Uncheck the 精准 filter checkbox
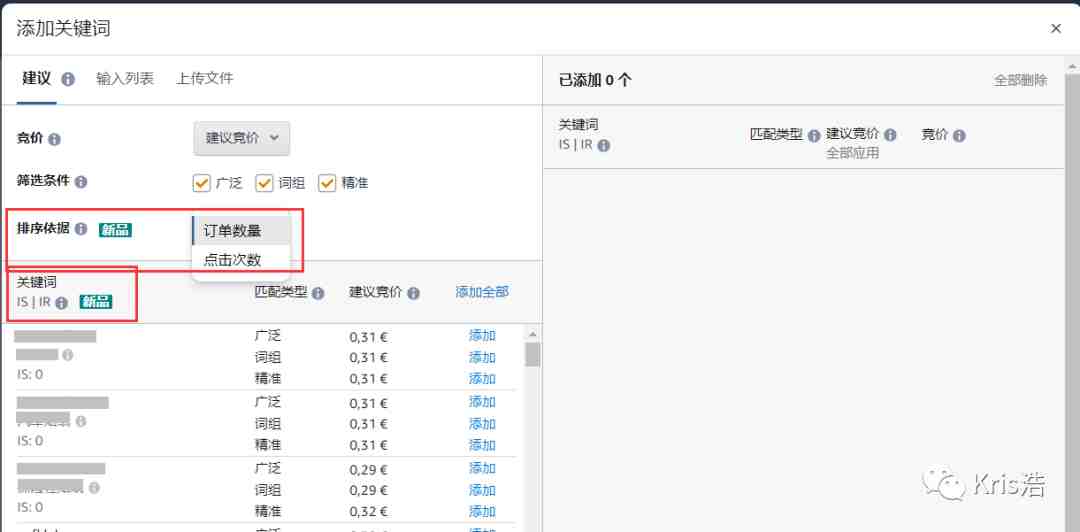The image size is (1080, 532). [326, 183]
